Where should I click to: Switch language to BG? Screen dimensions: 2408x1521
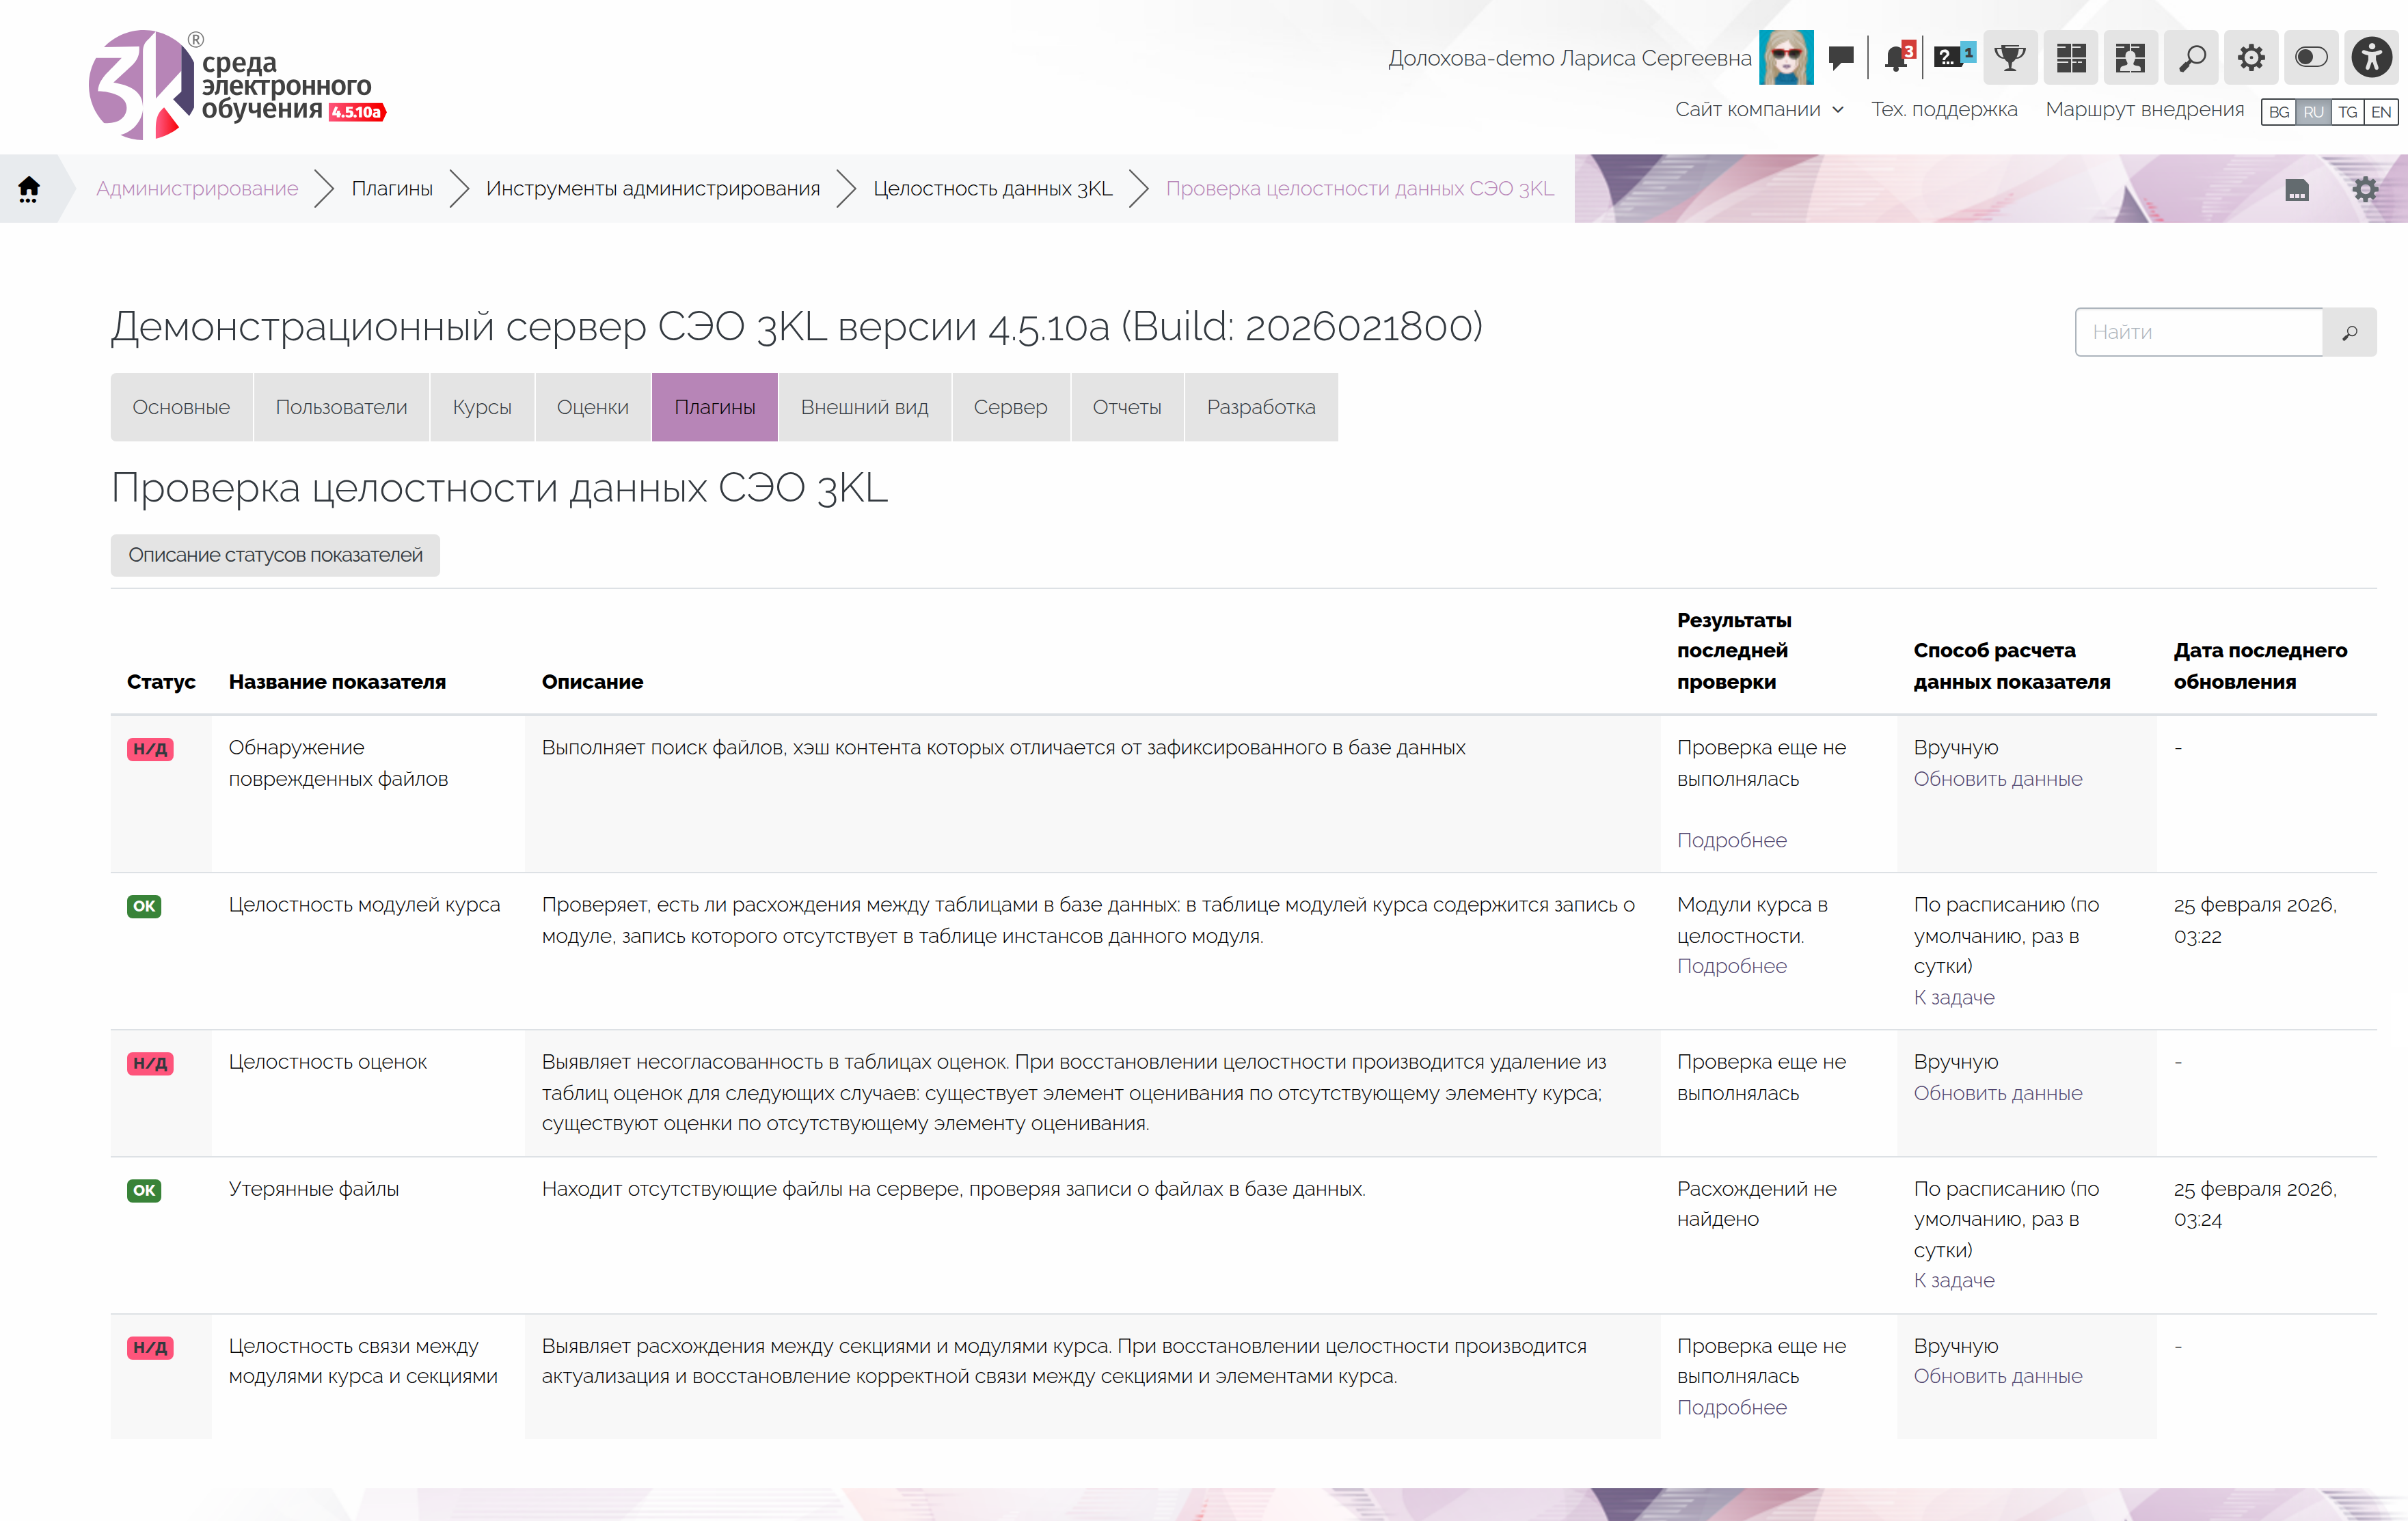[x=2279, y=112]
